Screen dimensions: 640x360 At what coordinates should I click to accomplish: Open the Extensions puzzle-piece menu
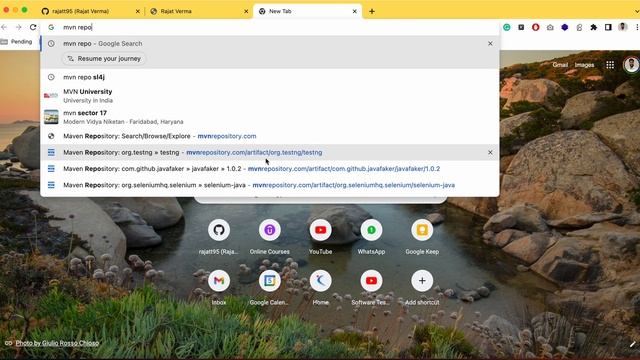tap(593, 27)
